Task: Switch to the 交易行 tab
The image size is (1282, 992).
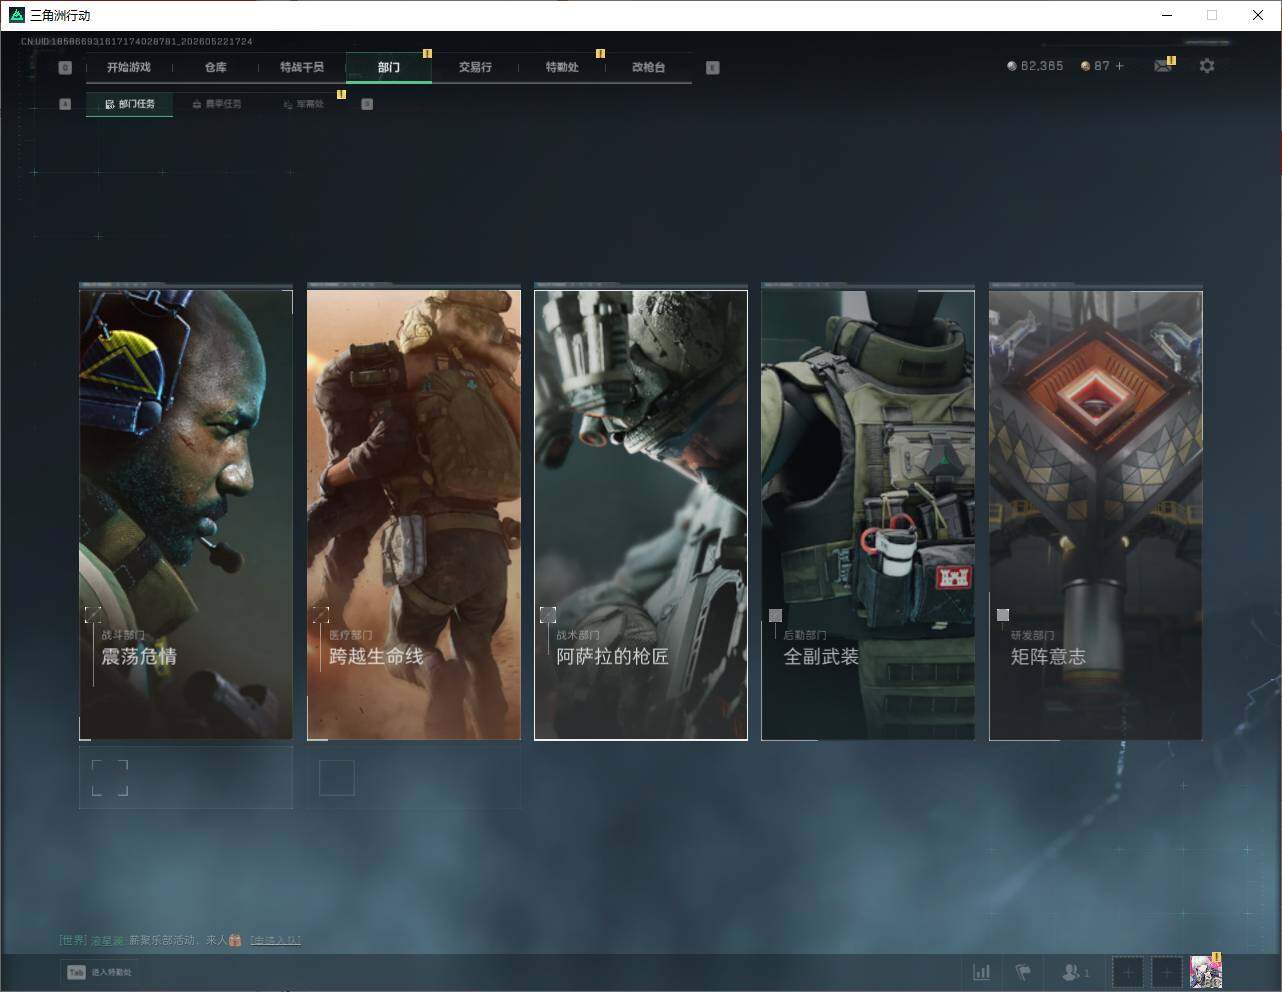Action: click(475, 67)
